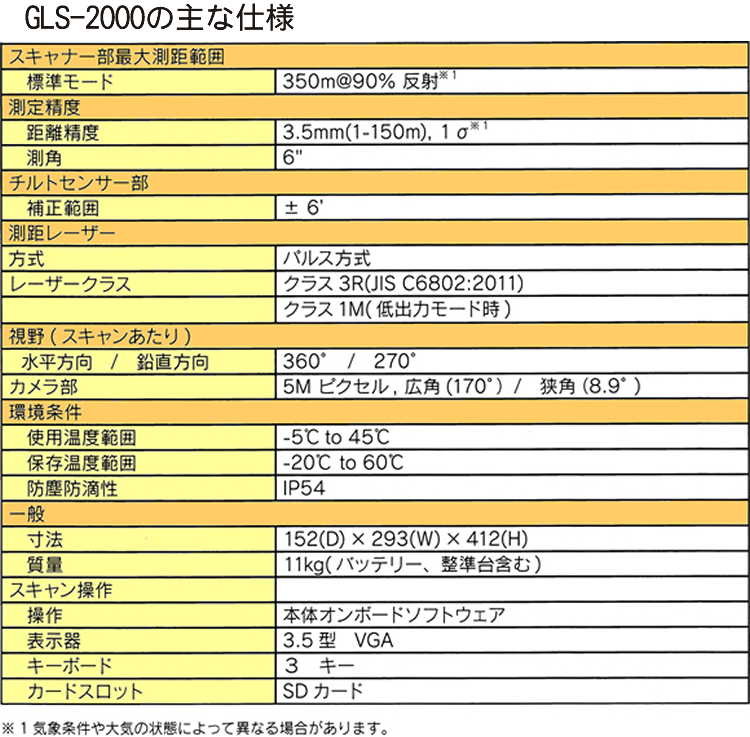750x737 pixels.
Task: Select the value 'IP54'
Action: pos(304,488)
